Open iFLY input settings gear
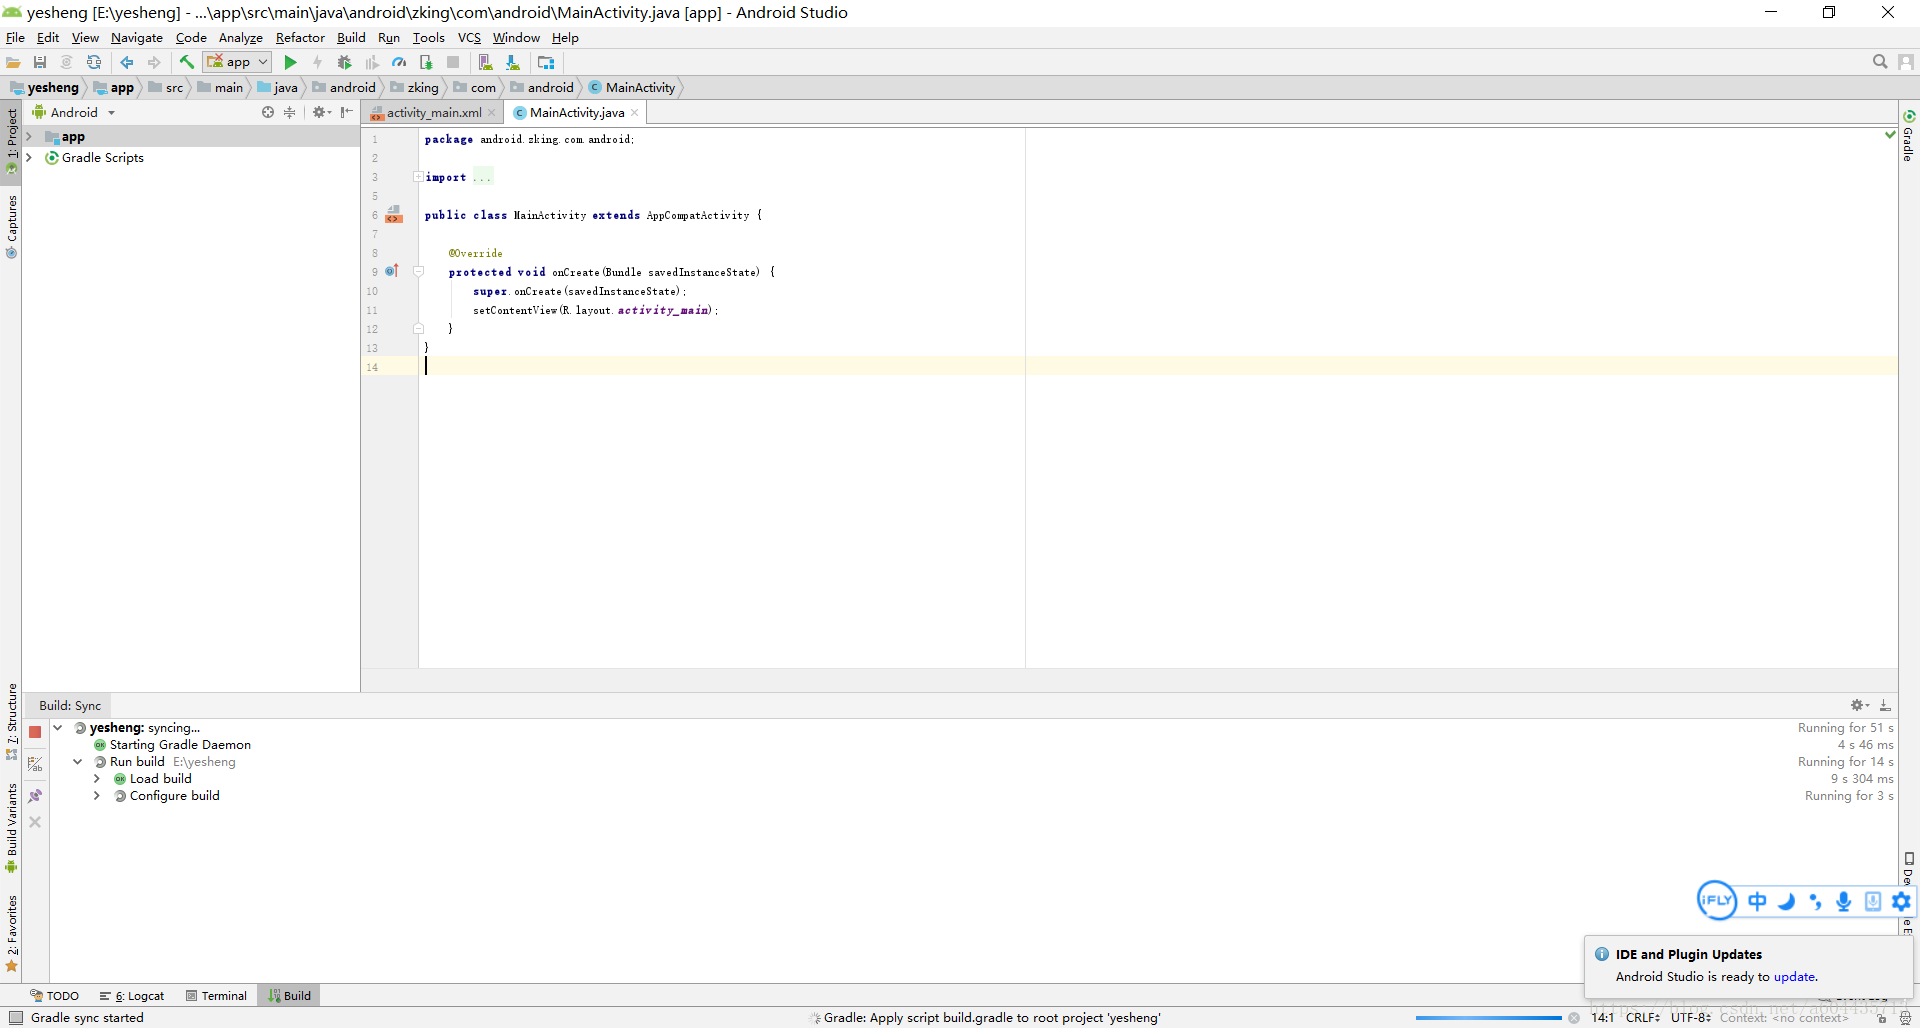The image size is (1920, 1028). (x=1901, y=901)
